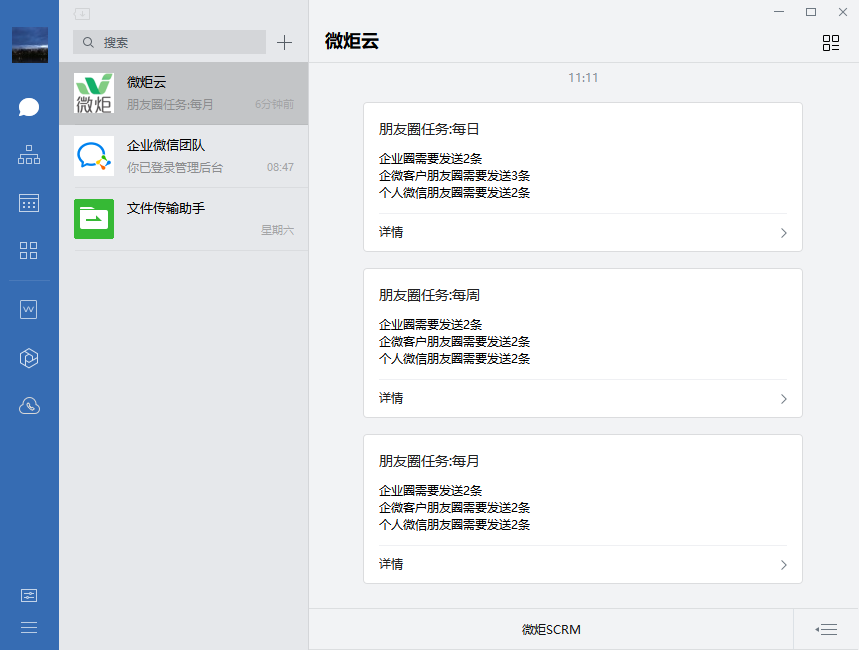859x650 pixels.
Task: Select the 微炬云 conversation
Action: point(184,93)
